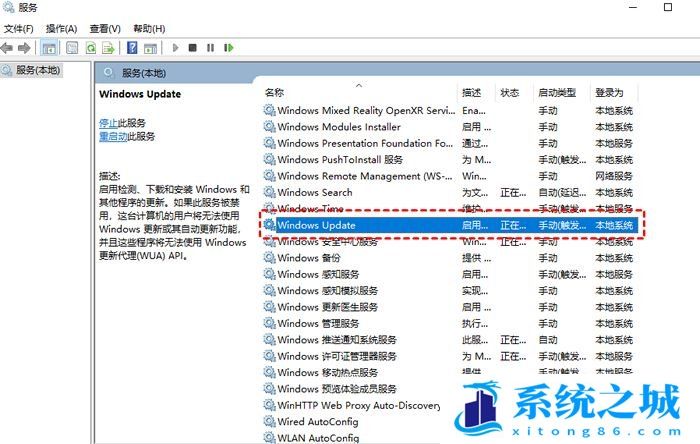Viewport: 700px width, 444px height.
Task: Maximize the 服务 window
Action: pyautogui.click(x=668, y=7)
